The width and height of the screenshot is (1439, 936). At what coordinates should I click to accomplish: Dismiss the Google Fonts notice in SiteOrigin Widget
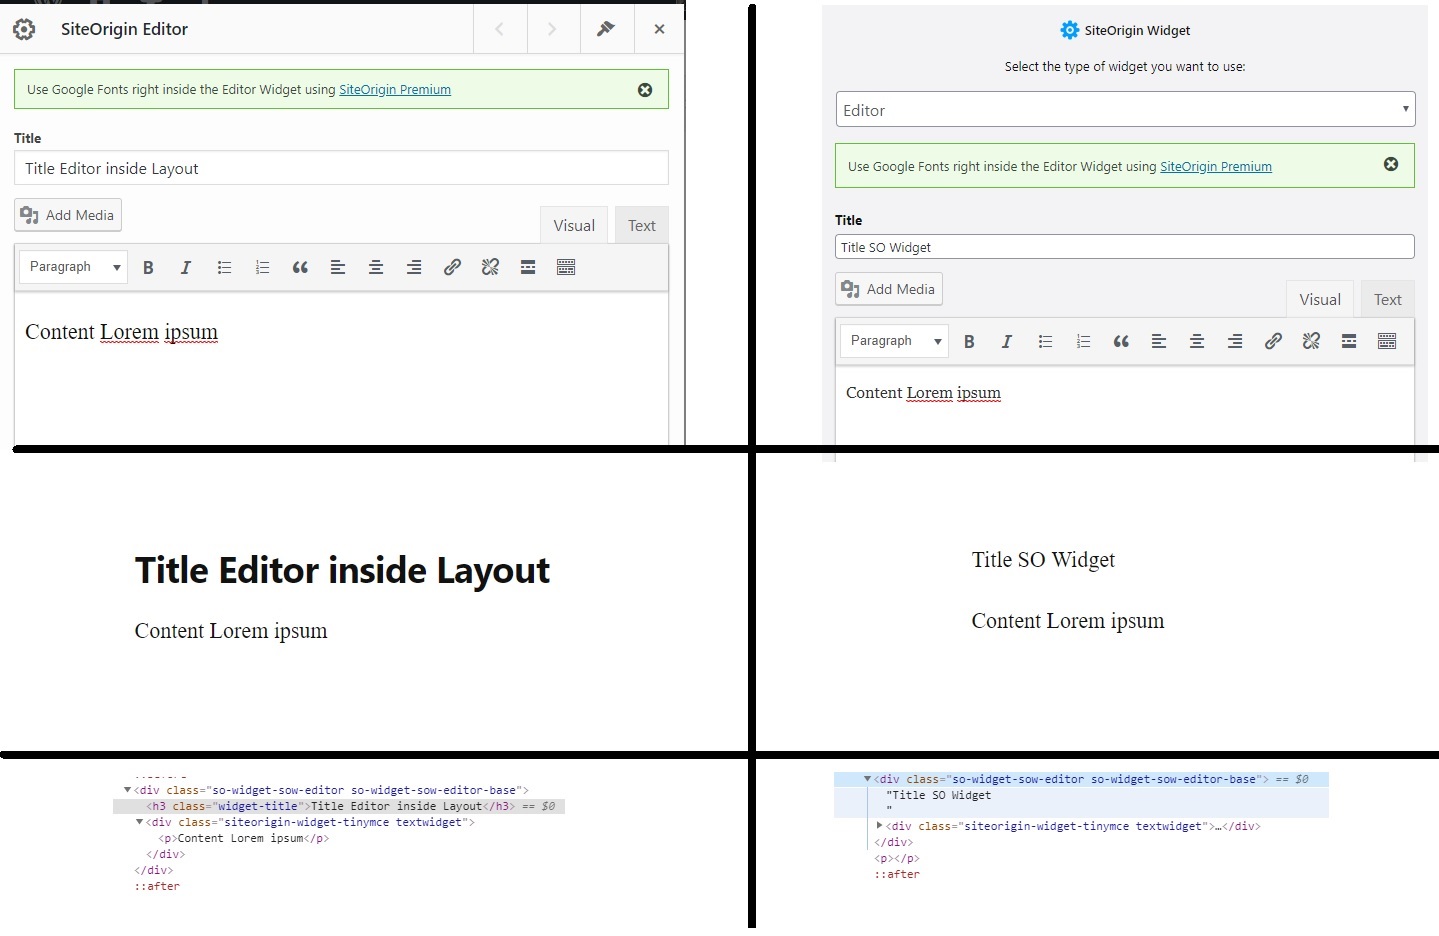click(x=1391, y=165)
